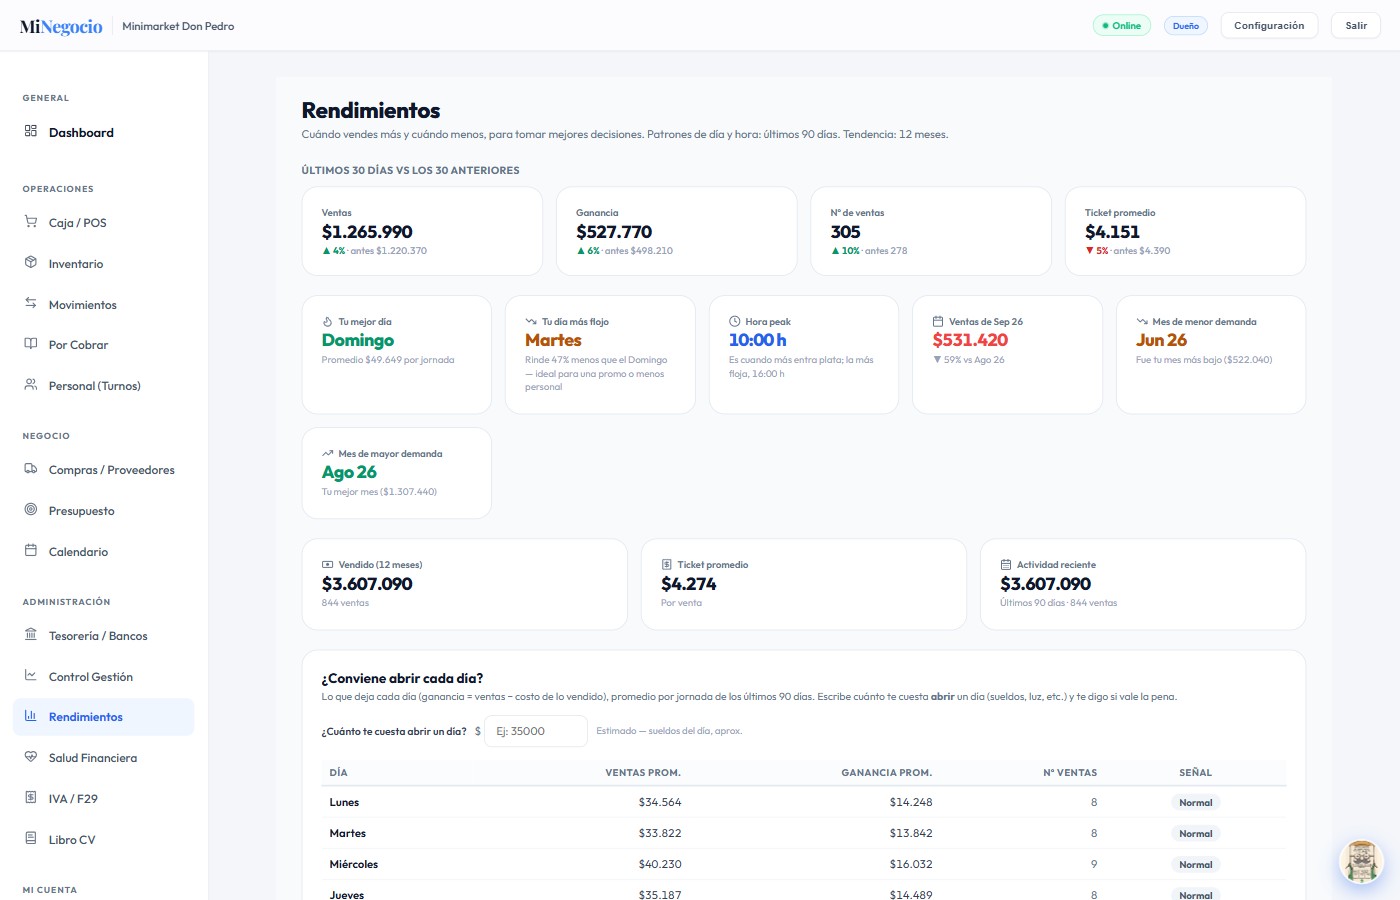Screen dimensions: 1400x900
Task: Click the Online status badge
Action: (1122, 26)
